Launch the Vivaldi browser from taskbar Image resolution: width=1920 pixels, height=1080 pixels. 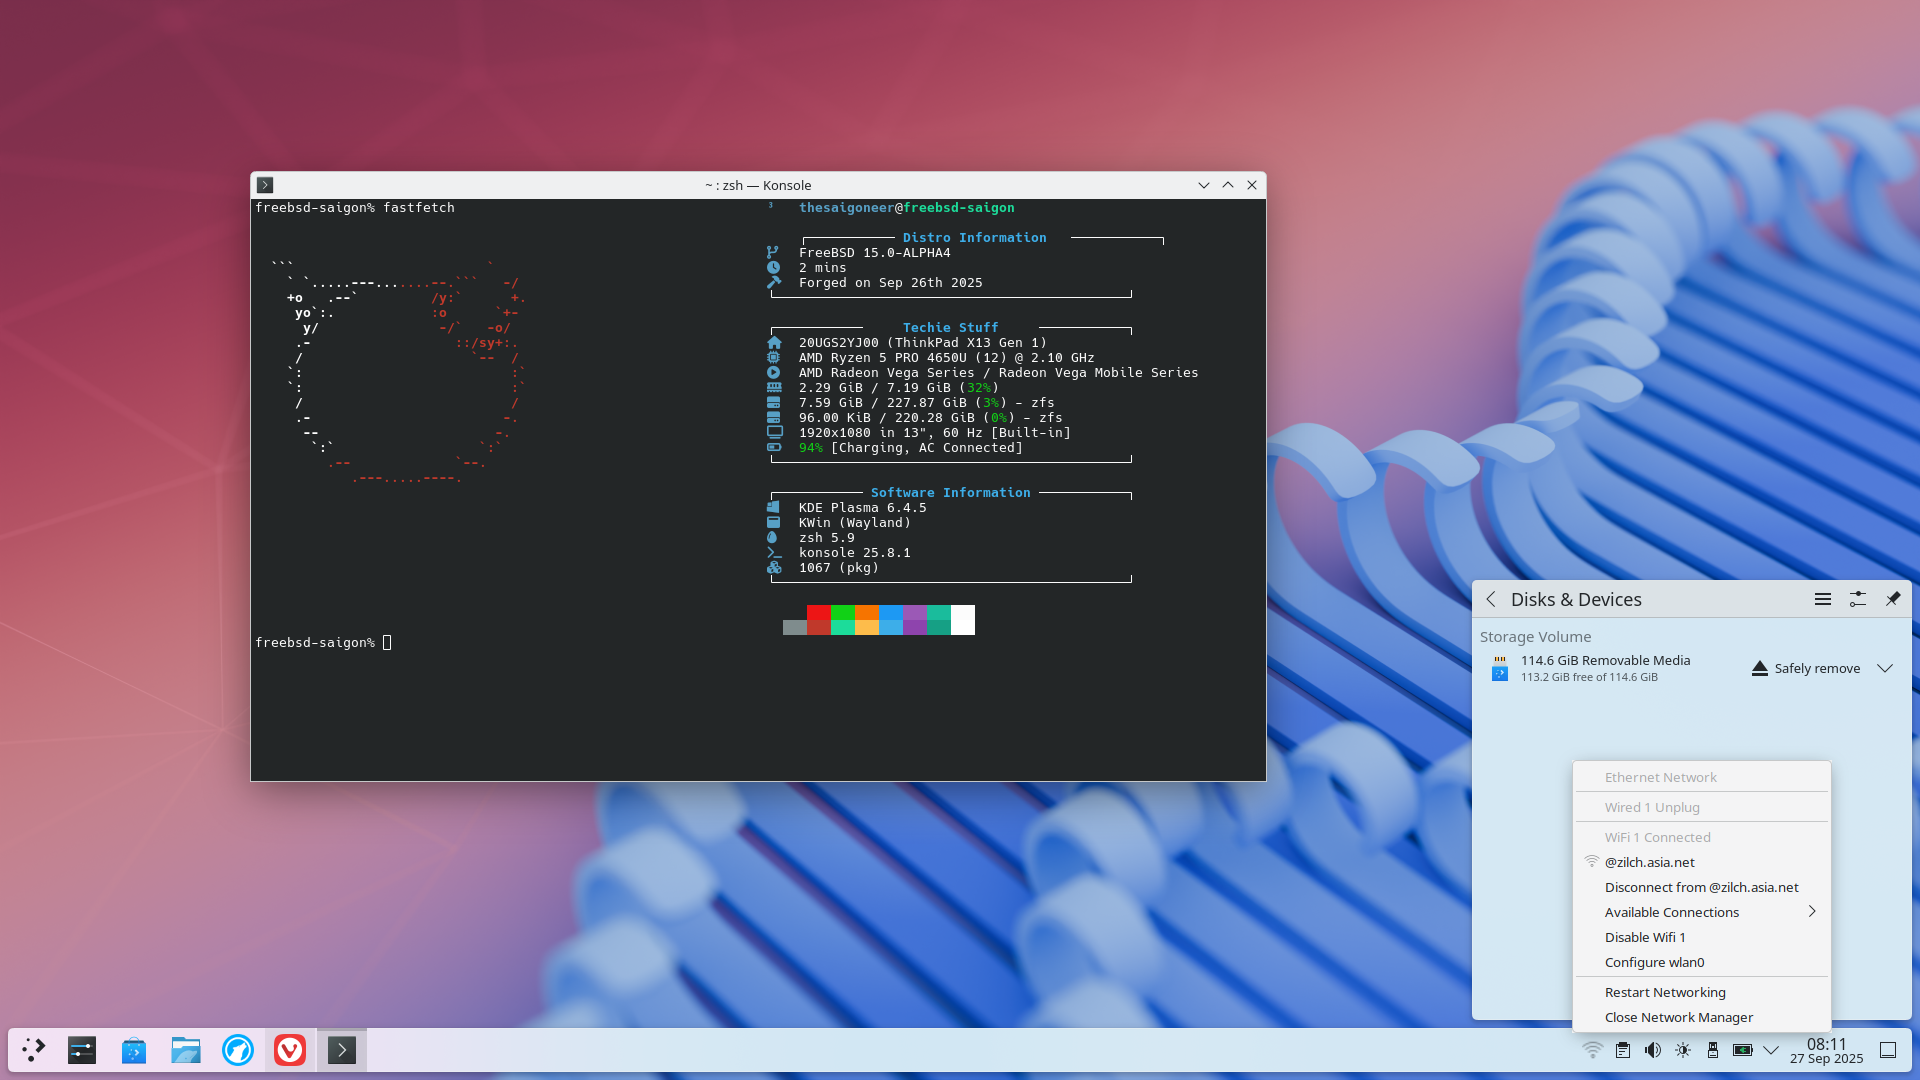(290, 1050)
